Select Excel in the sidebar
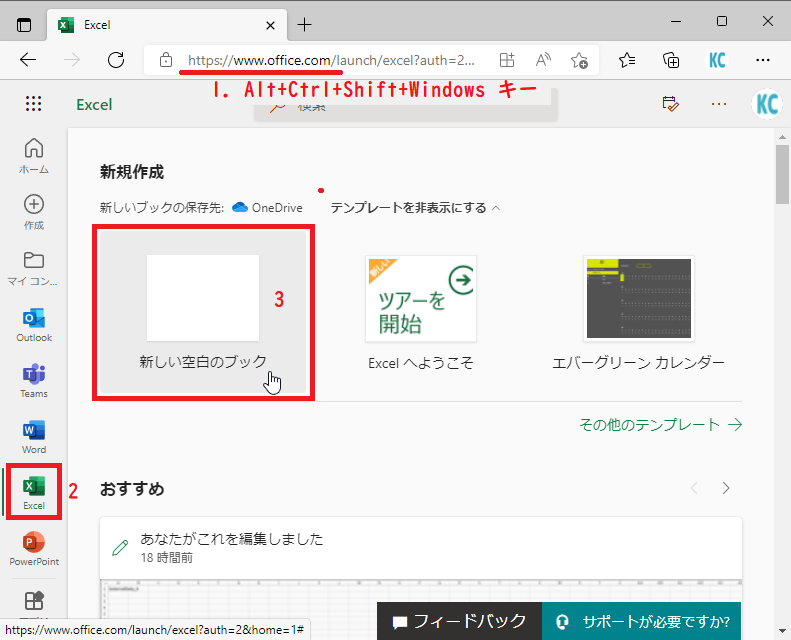 coord(34,492)
